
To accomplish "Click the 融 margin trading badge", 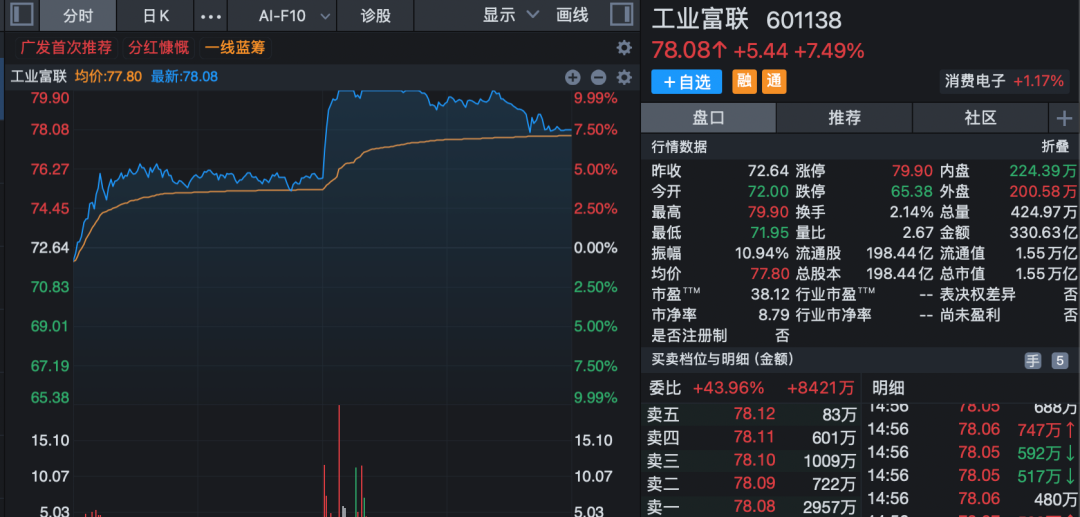I will [x=744, y=82].
